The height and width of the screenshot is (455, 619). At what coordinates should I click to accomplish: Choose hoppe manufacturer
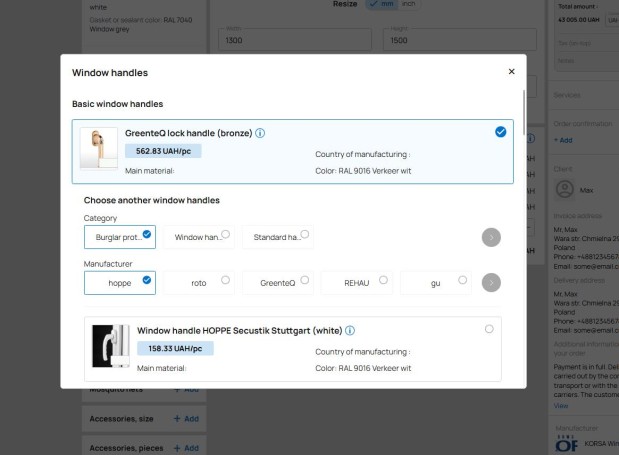120,283
